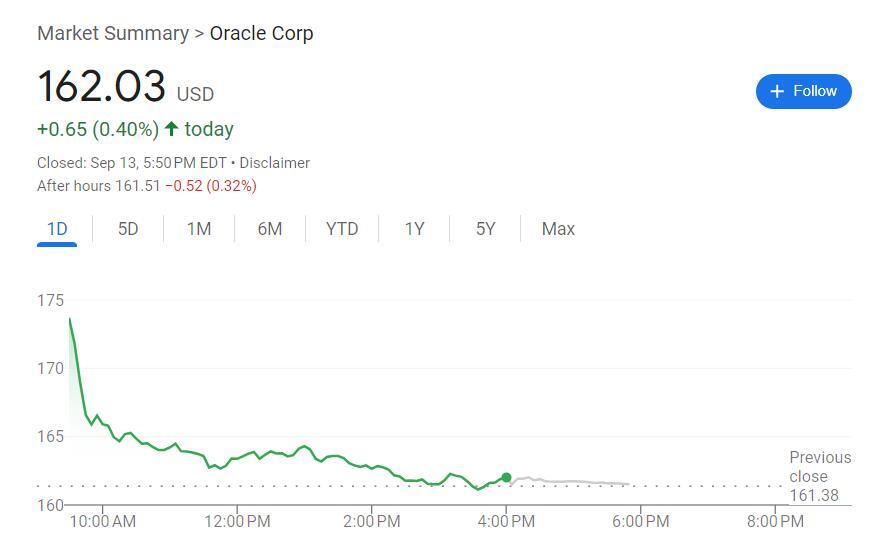This screenshot has width=891, height=559.
Task: Click the Previous close 161.38 label
Action: [x=819, y=476]
